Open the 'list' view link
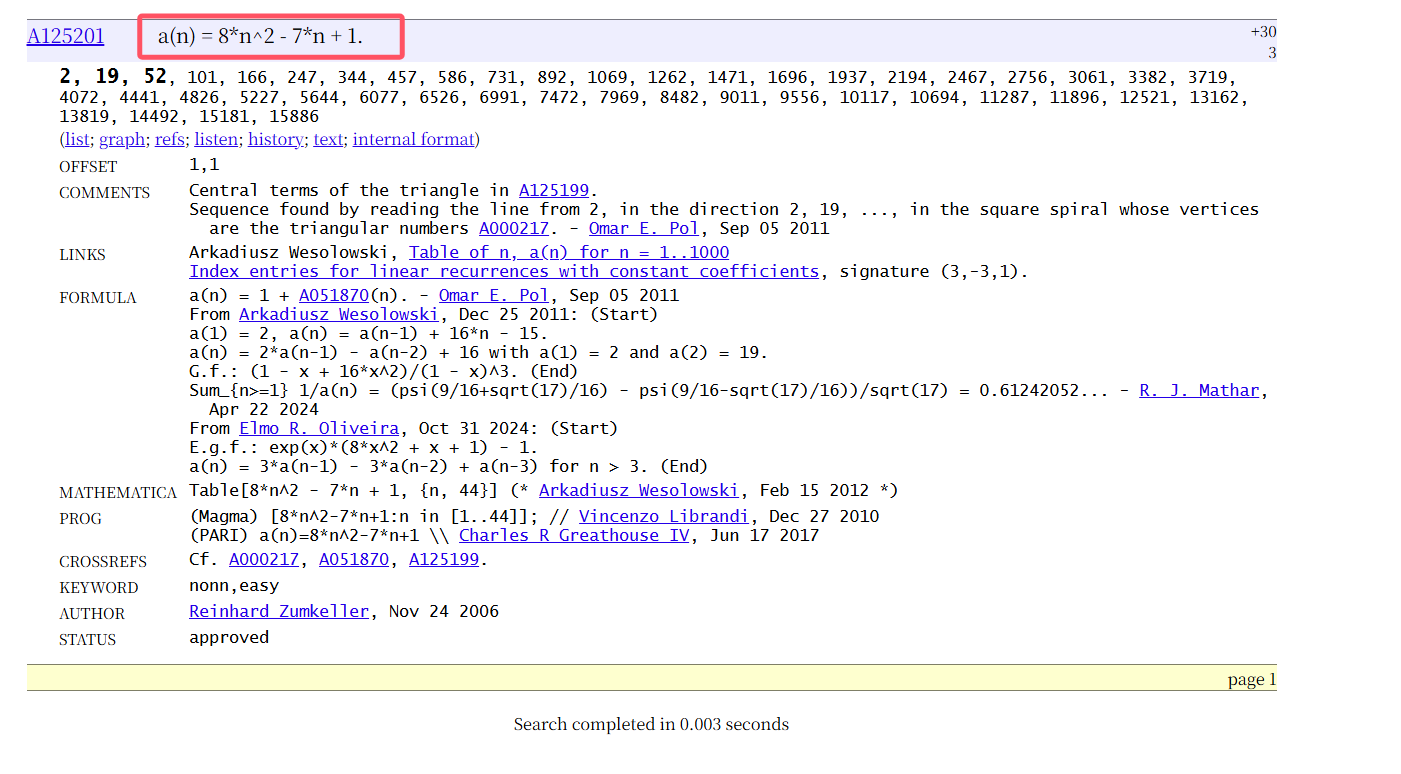The height and width of the screenshot is (774, 1401). [77, 140]
